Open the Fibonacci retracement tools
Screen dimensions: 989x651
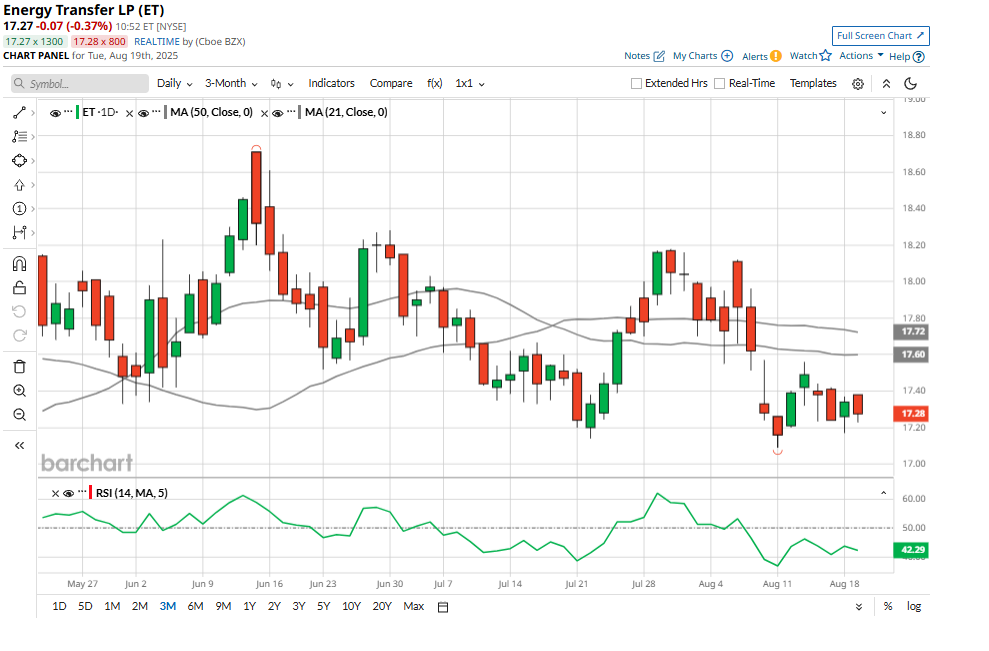tap(19, 136)
